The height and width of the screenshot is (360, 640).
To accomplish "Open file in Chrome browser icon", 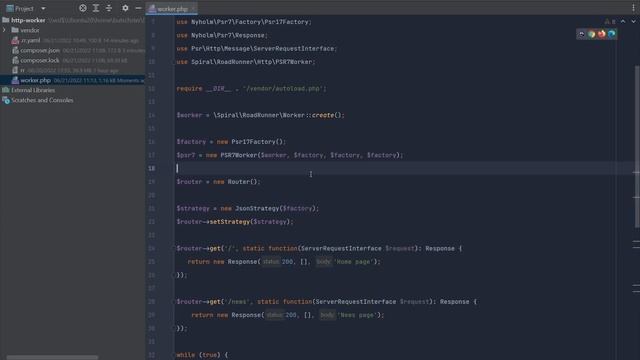I will pyautogui.click(x=591, y=34).
